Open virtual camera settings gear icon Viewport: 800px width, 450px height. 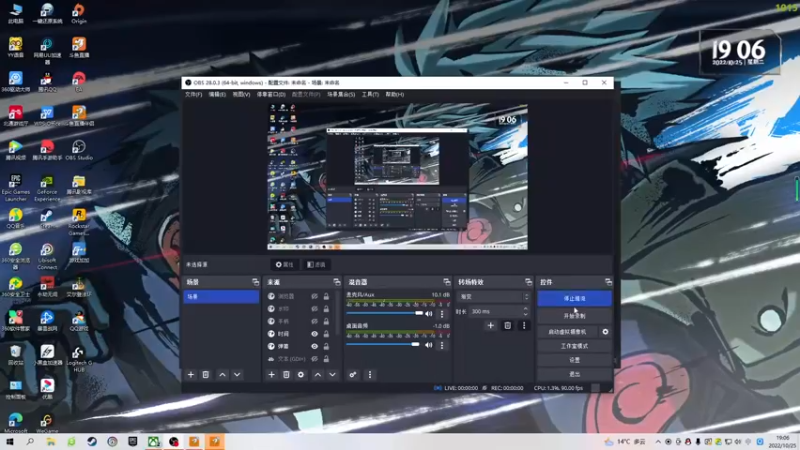point(605,332)
